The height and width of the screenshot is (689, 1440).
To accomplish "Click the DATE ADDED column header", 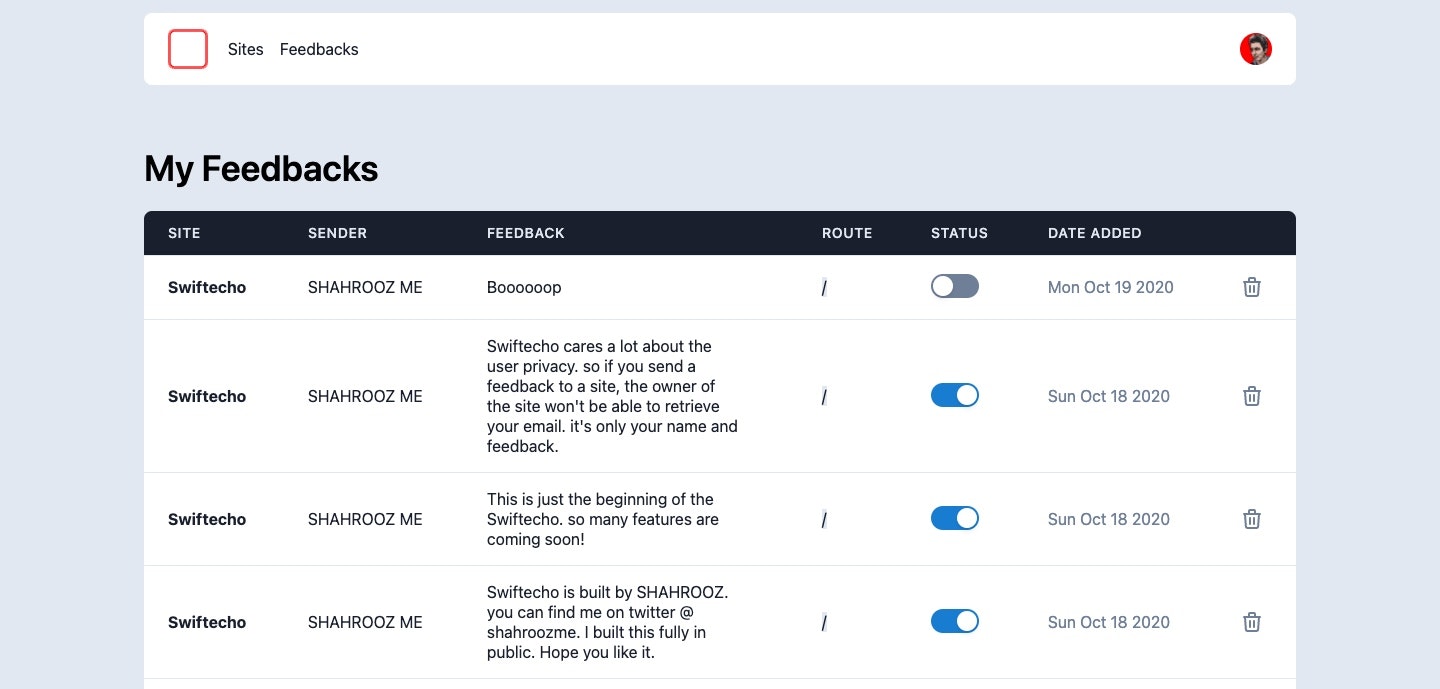I will point(1094,233).
